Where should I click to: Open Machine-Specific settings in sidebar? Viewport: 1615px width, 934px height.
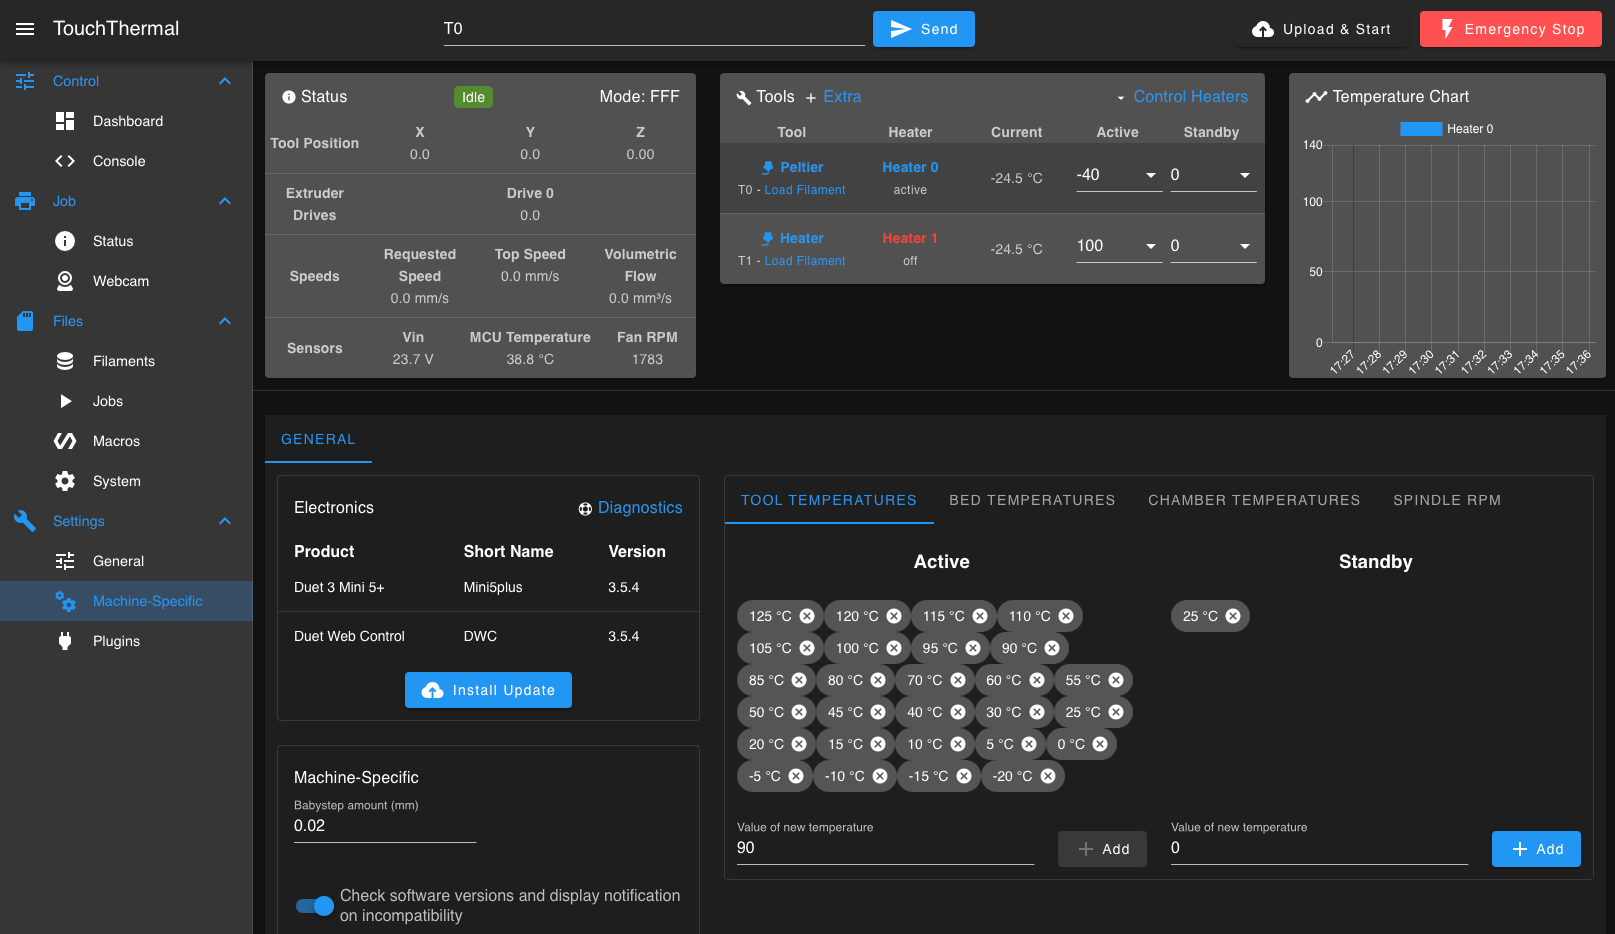[126, 601]
